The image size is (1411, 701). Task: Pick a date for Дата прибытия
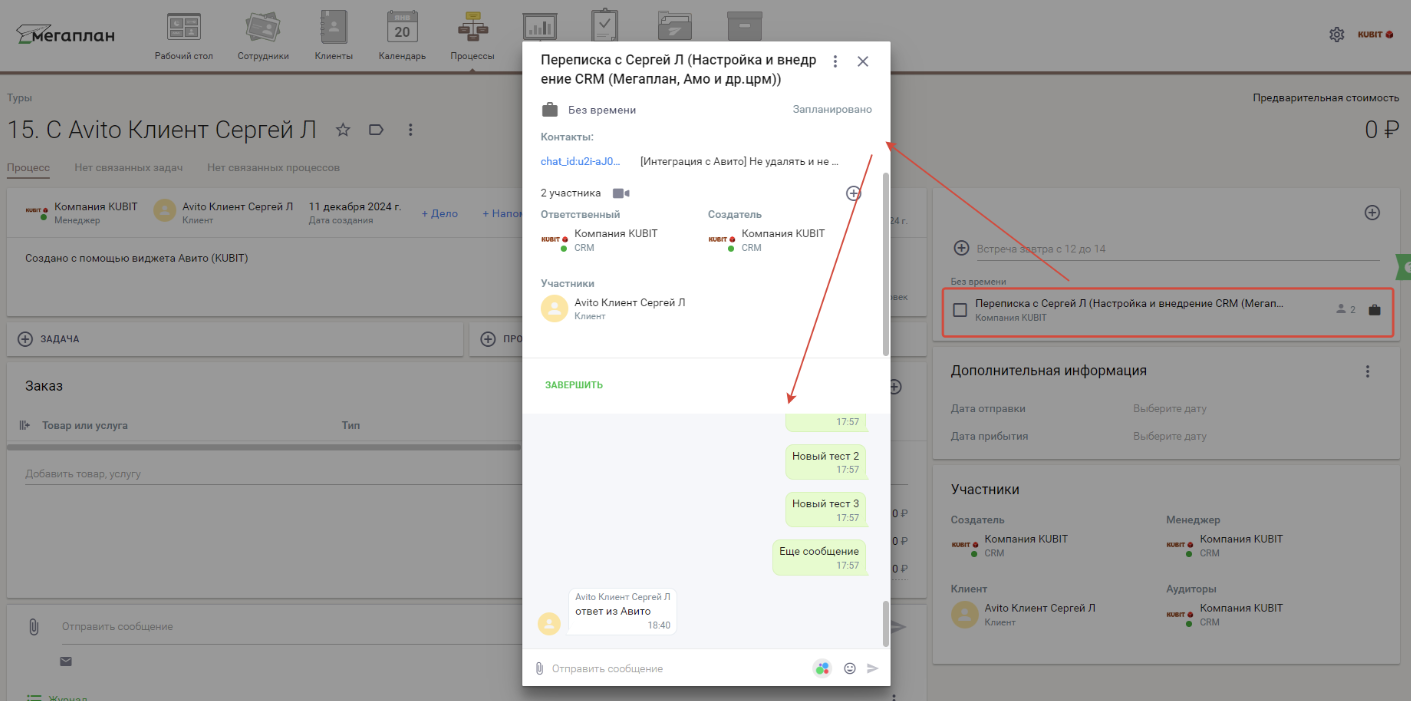coord(1170,437)
